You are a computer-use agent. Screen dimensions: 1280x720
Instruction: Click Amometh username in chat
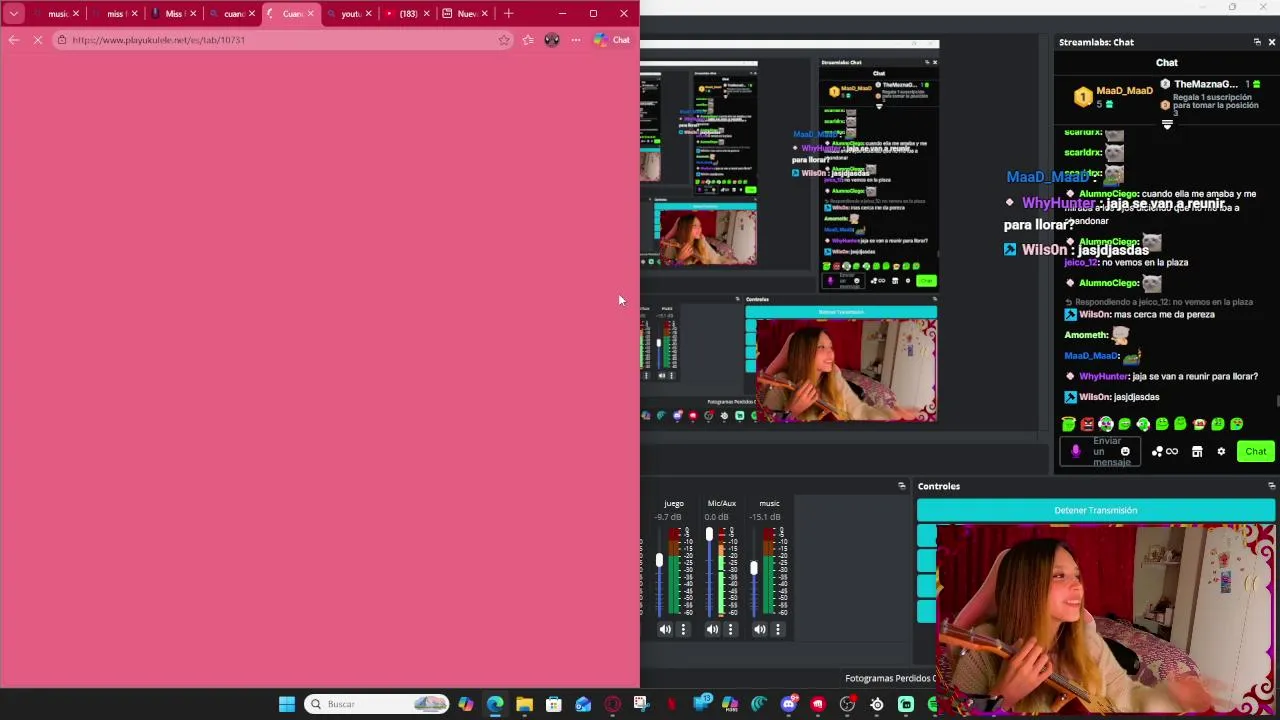coord(1086,335)
